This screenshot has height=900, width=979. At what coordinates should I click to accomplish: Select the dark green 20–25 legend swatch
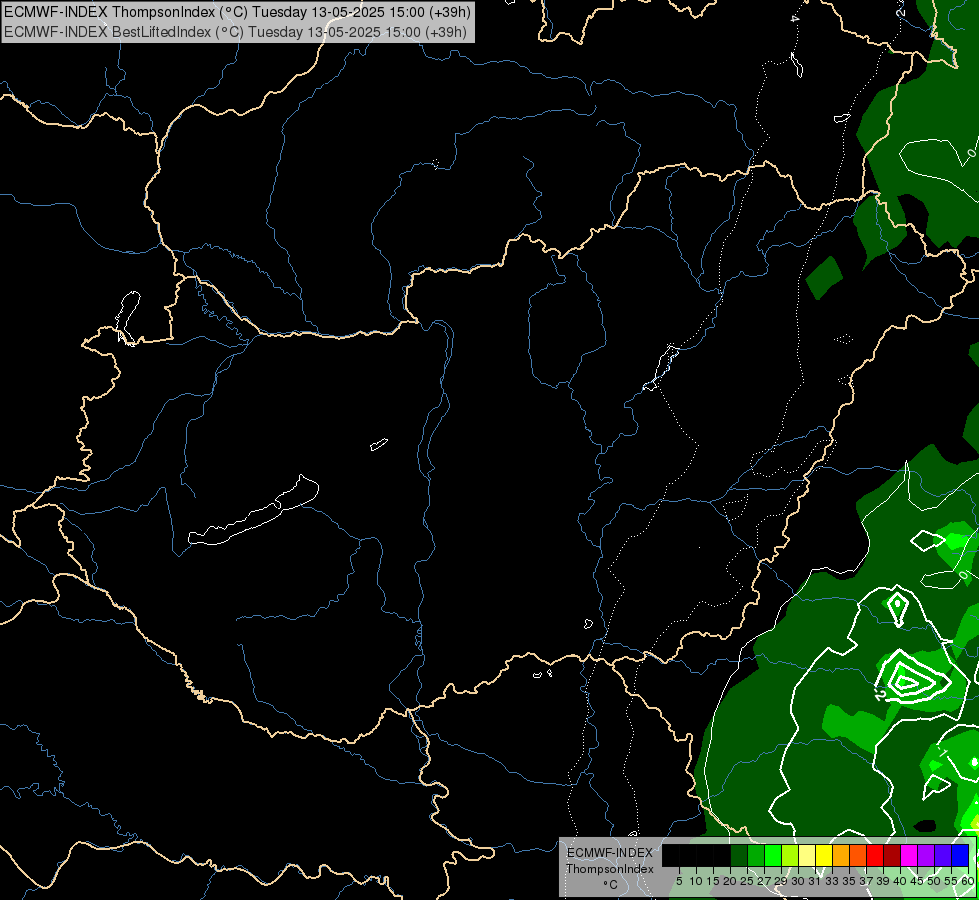pyautogui.click(x=739, y=855)
